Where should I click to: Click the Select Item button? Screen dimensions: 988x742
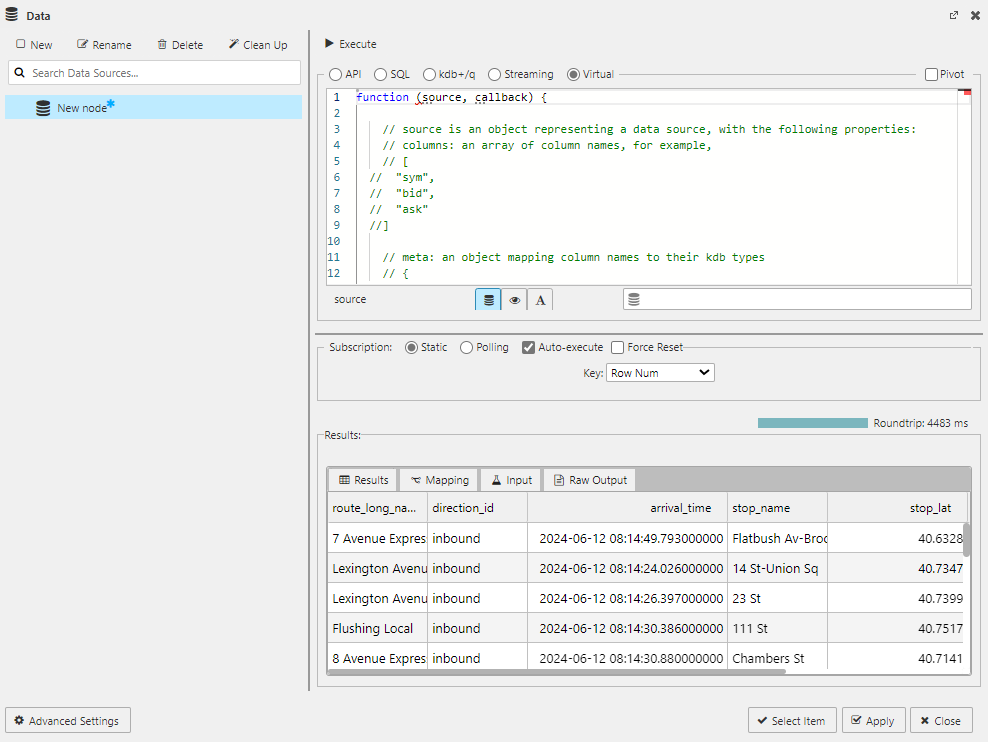[792, 720]
